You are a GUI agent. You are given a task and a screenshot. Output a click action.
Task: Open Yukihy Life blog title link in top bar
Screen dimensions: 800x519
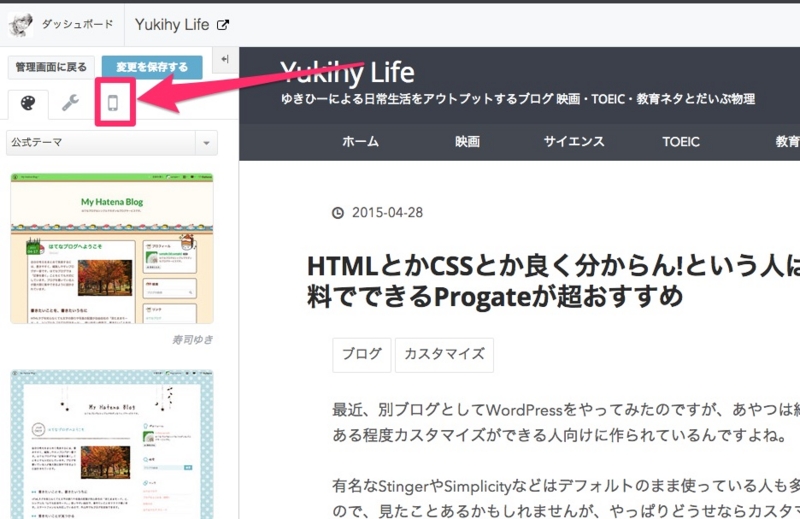(172, 24)
